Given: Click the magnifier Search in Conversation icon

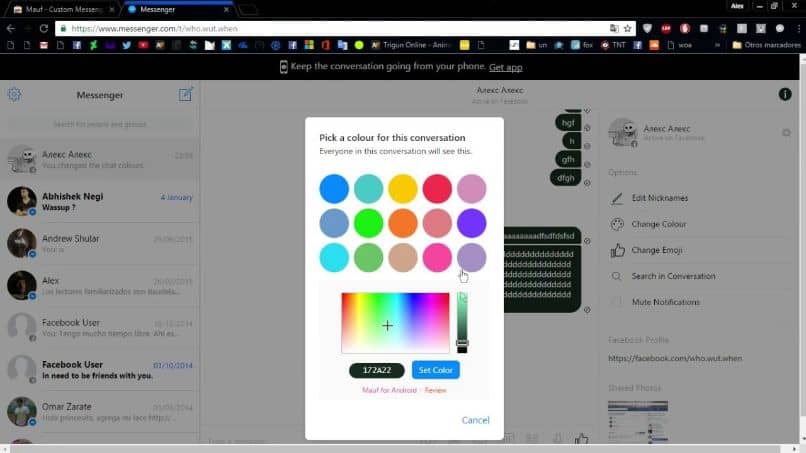Looking at the screenshot, I should (x=616, y=277).
